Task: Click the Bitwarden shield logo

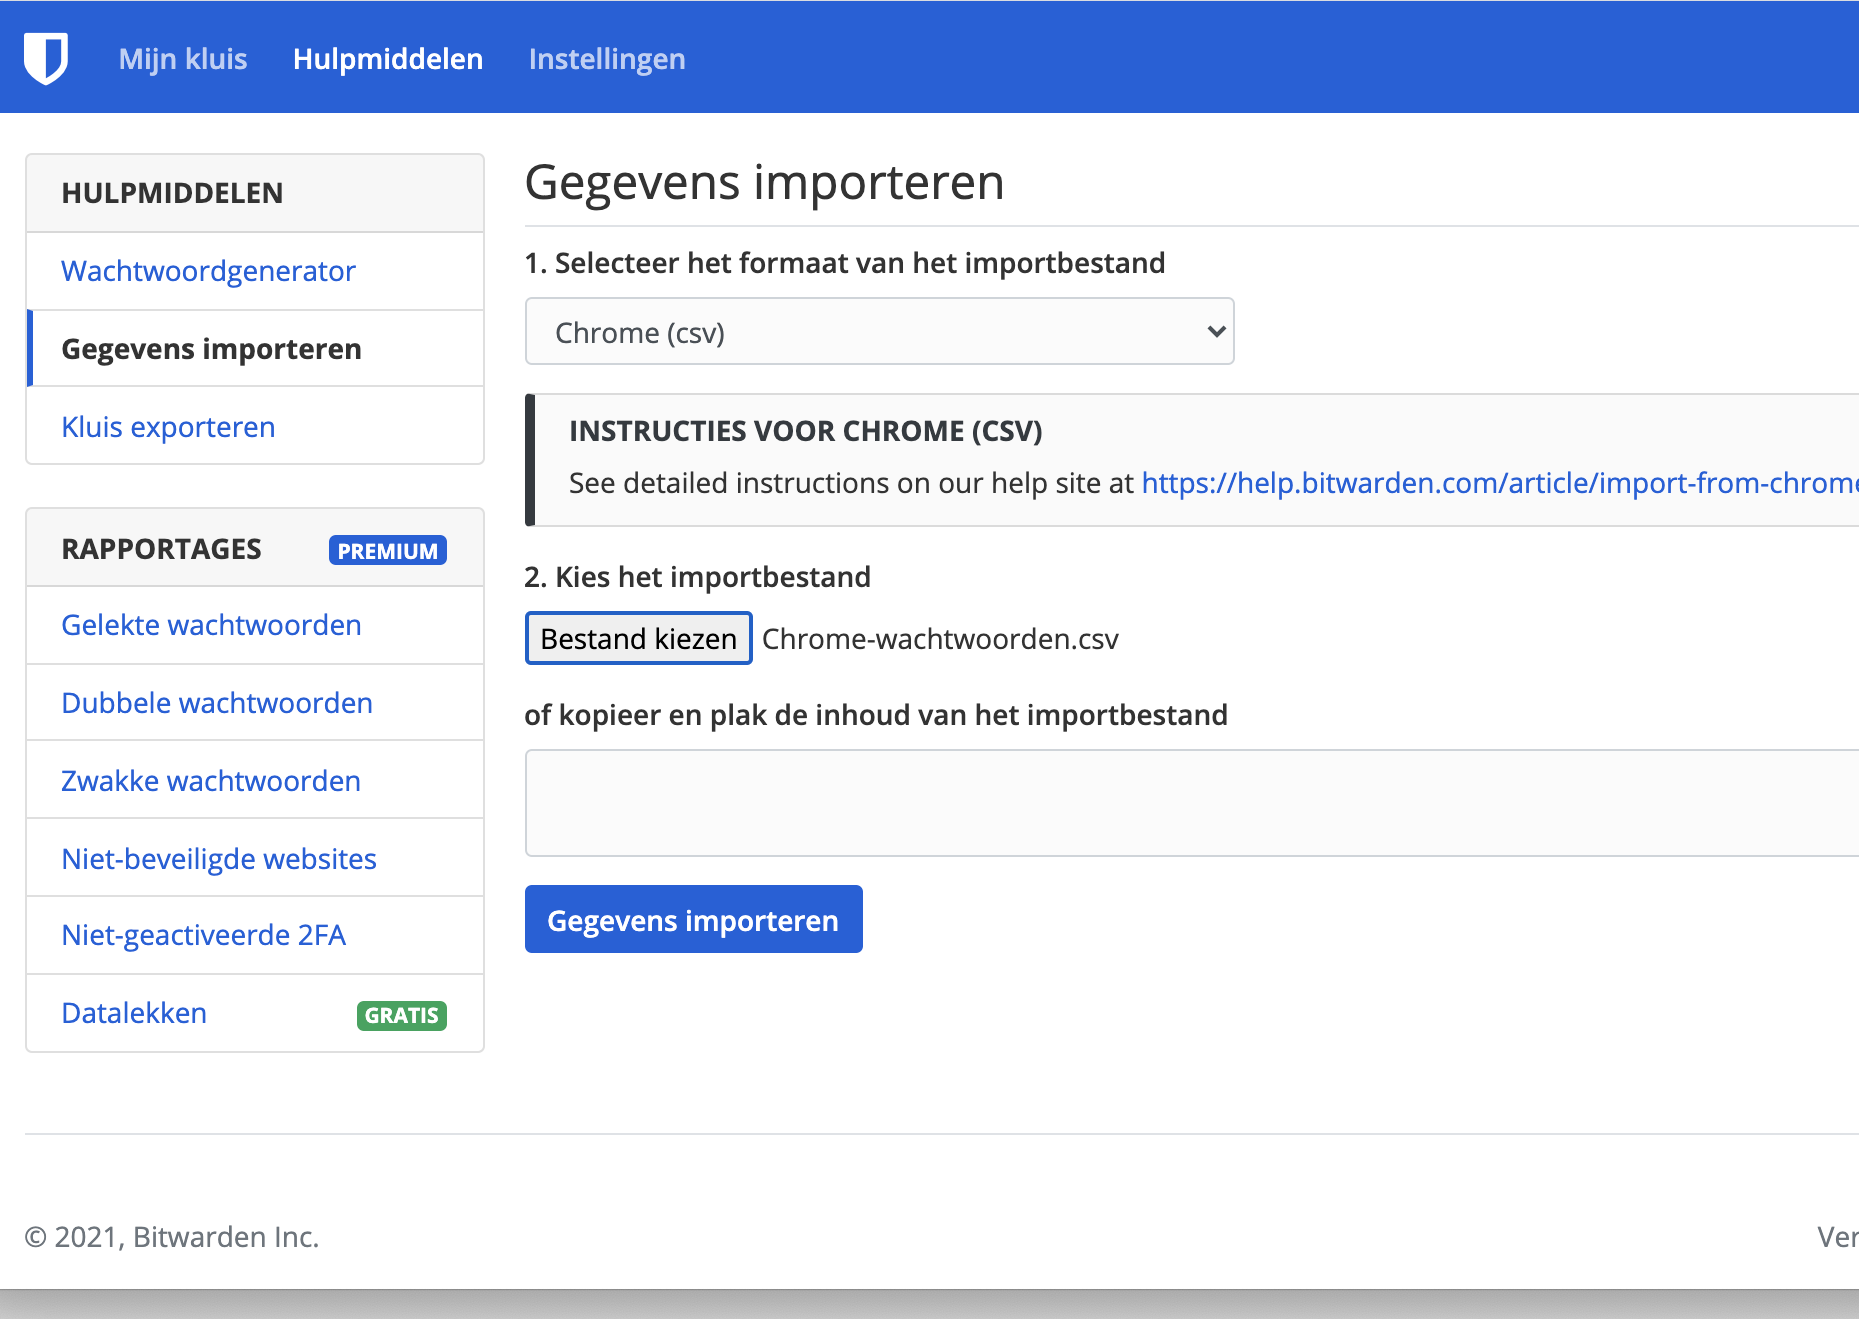Action: (46, 58)
